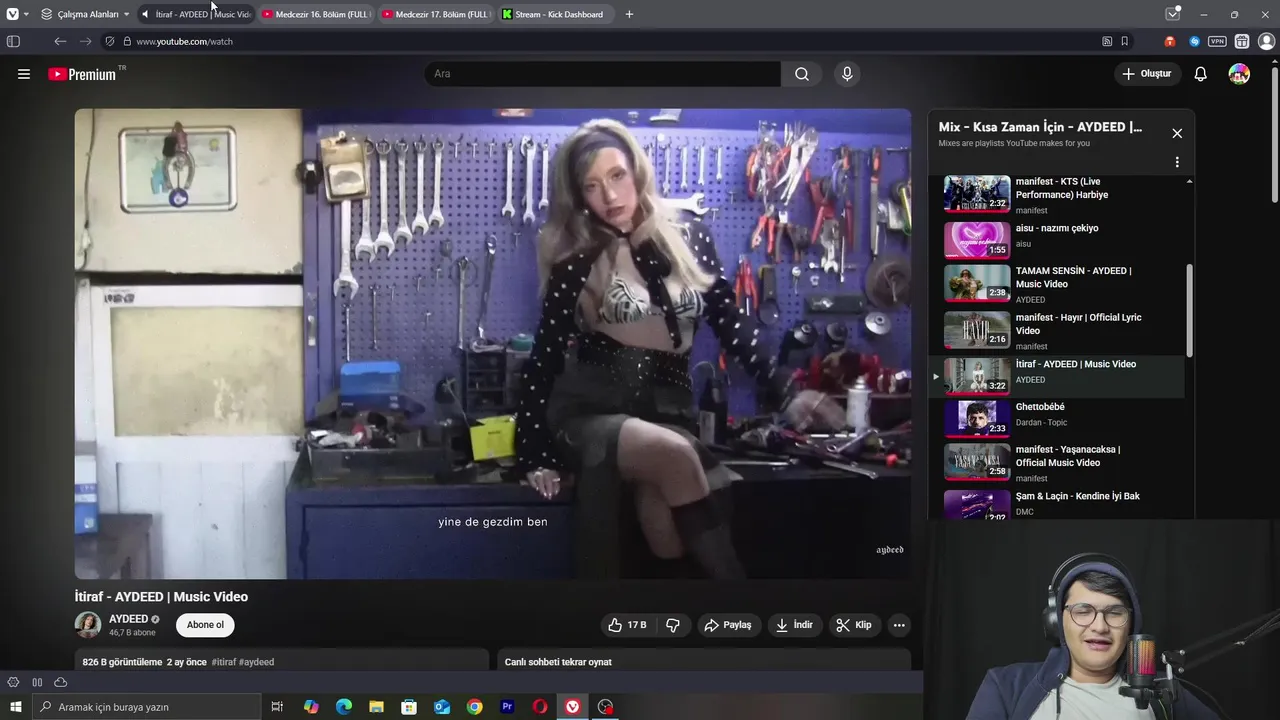Open the YouTube hamburger guide menu

tap(24, 74)
